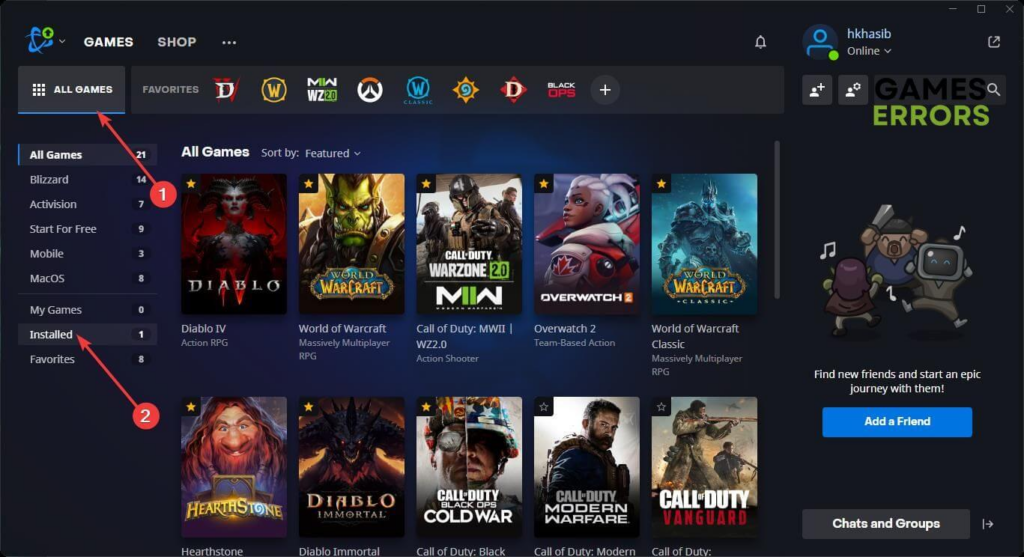This screenshot has width=1024, height=557.
Task: Open the Favorites sidebar list
Action: [88, 359]
